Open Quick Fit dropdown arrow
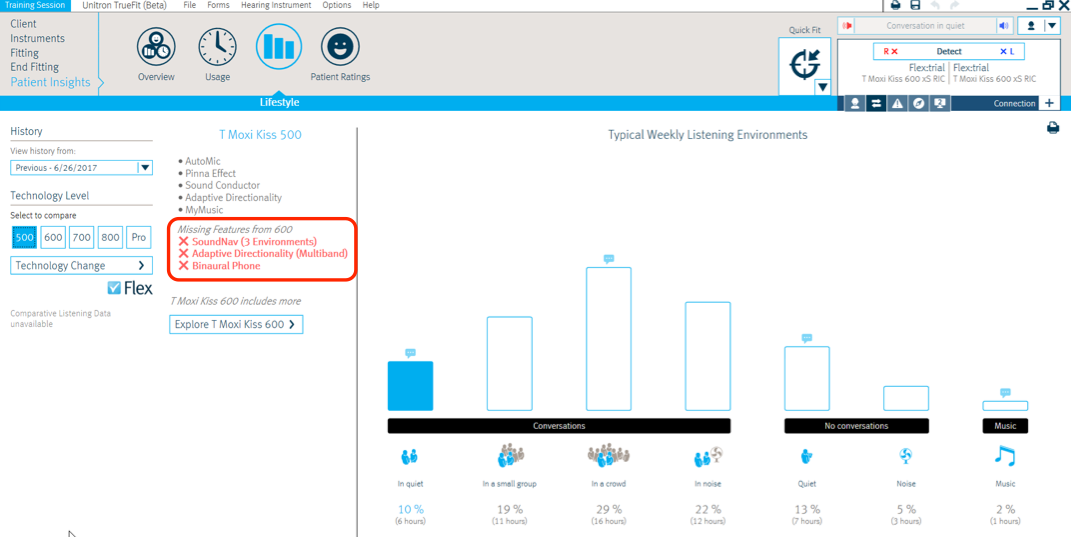Image resolution: width=1071 pixels, height=537 pixels. [822, 87]
